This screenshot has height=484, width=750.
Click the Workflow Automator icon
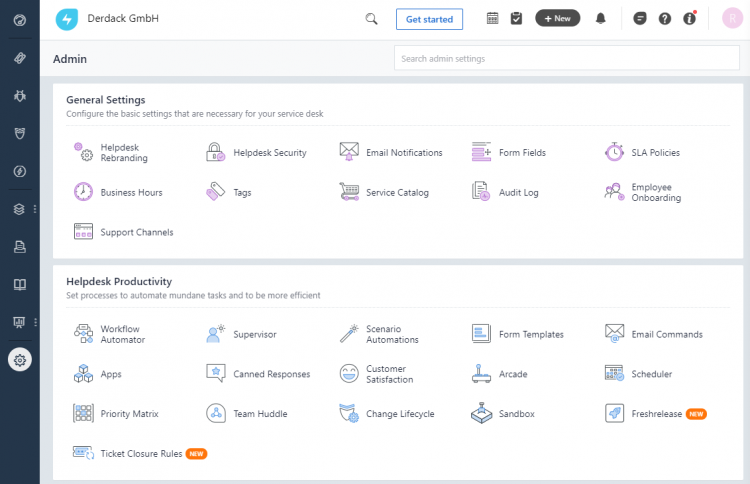83,334
